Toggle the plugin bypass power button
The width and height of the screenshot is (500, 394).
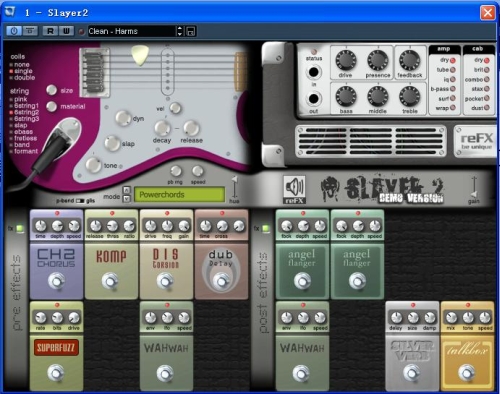(x=14, y=31)
